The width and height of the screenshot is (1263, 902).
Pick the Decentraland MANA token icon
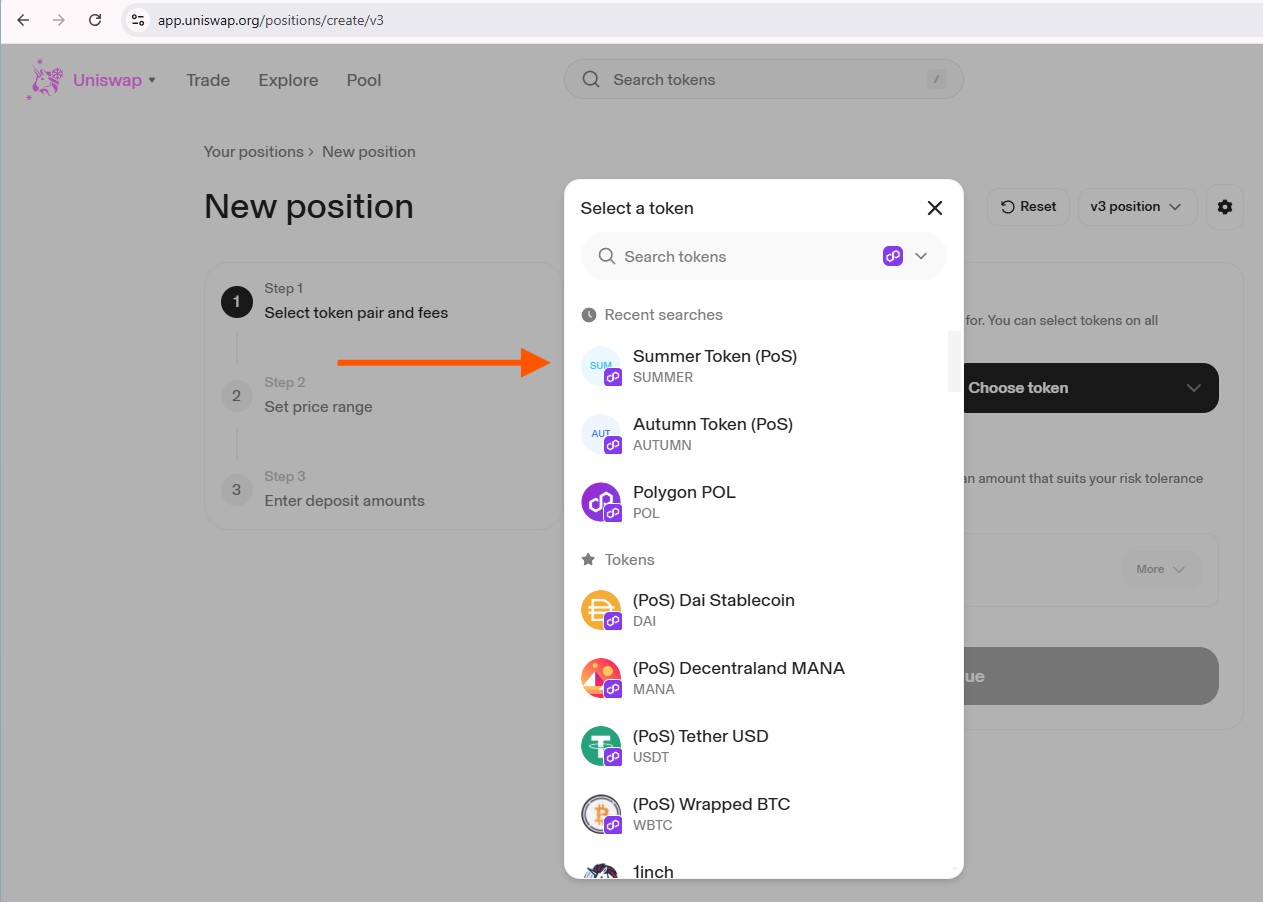click(x=601, y=678)
